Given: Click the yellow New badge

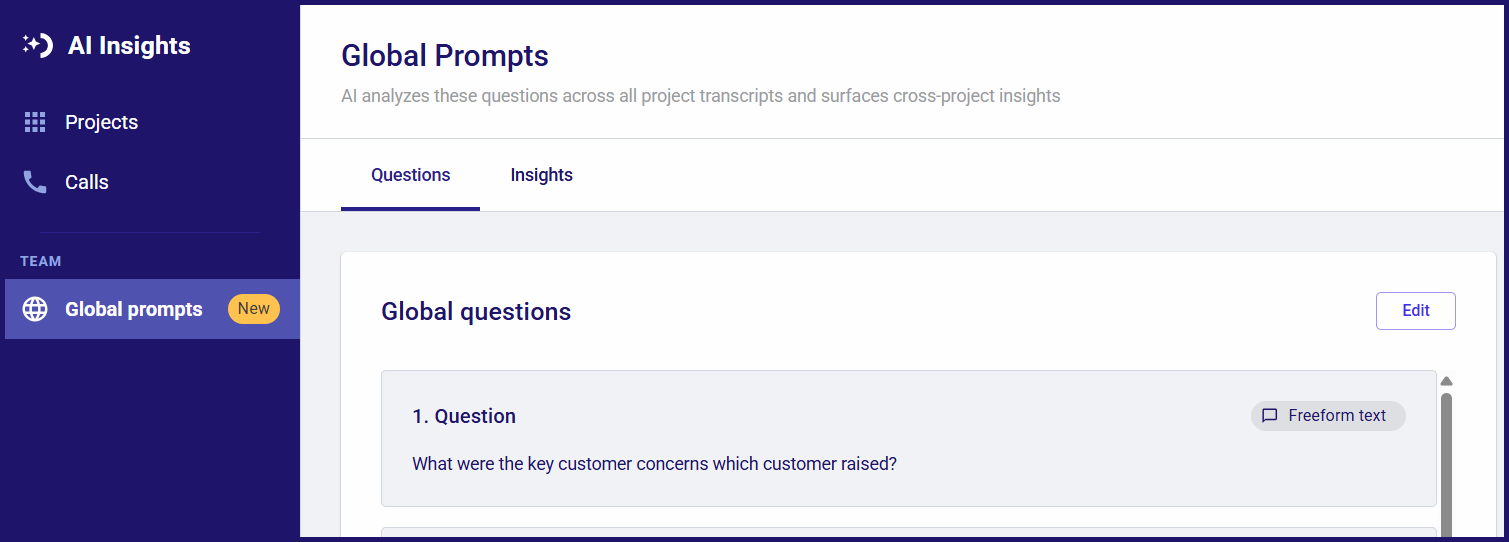Looking at the screenshot, I should (254, 309).
